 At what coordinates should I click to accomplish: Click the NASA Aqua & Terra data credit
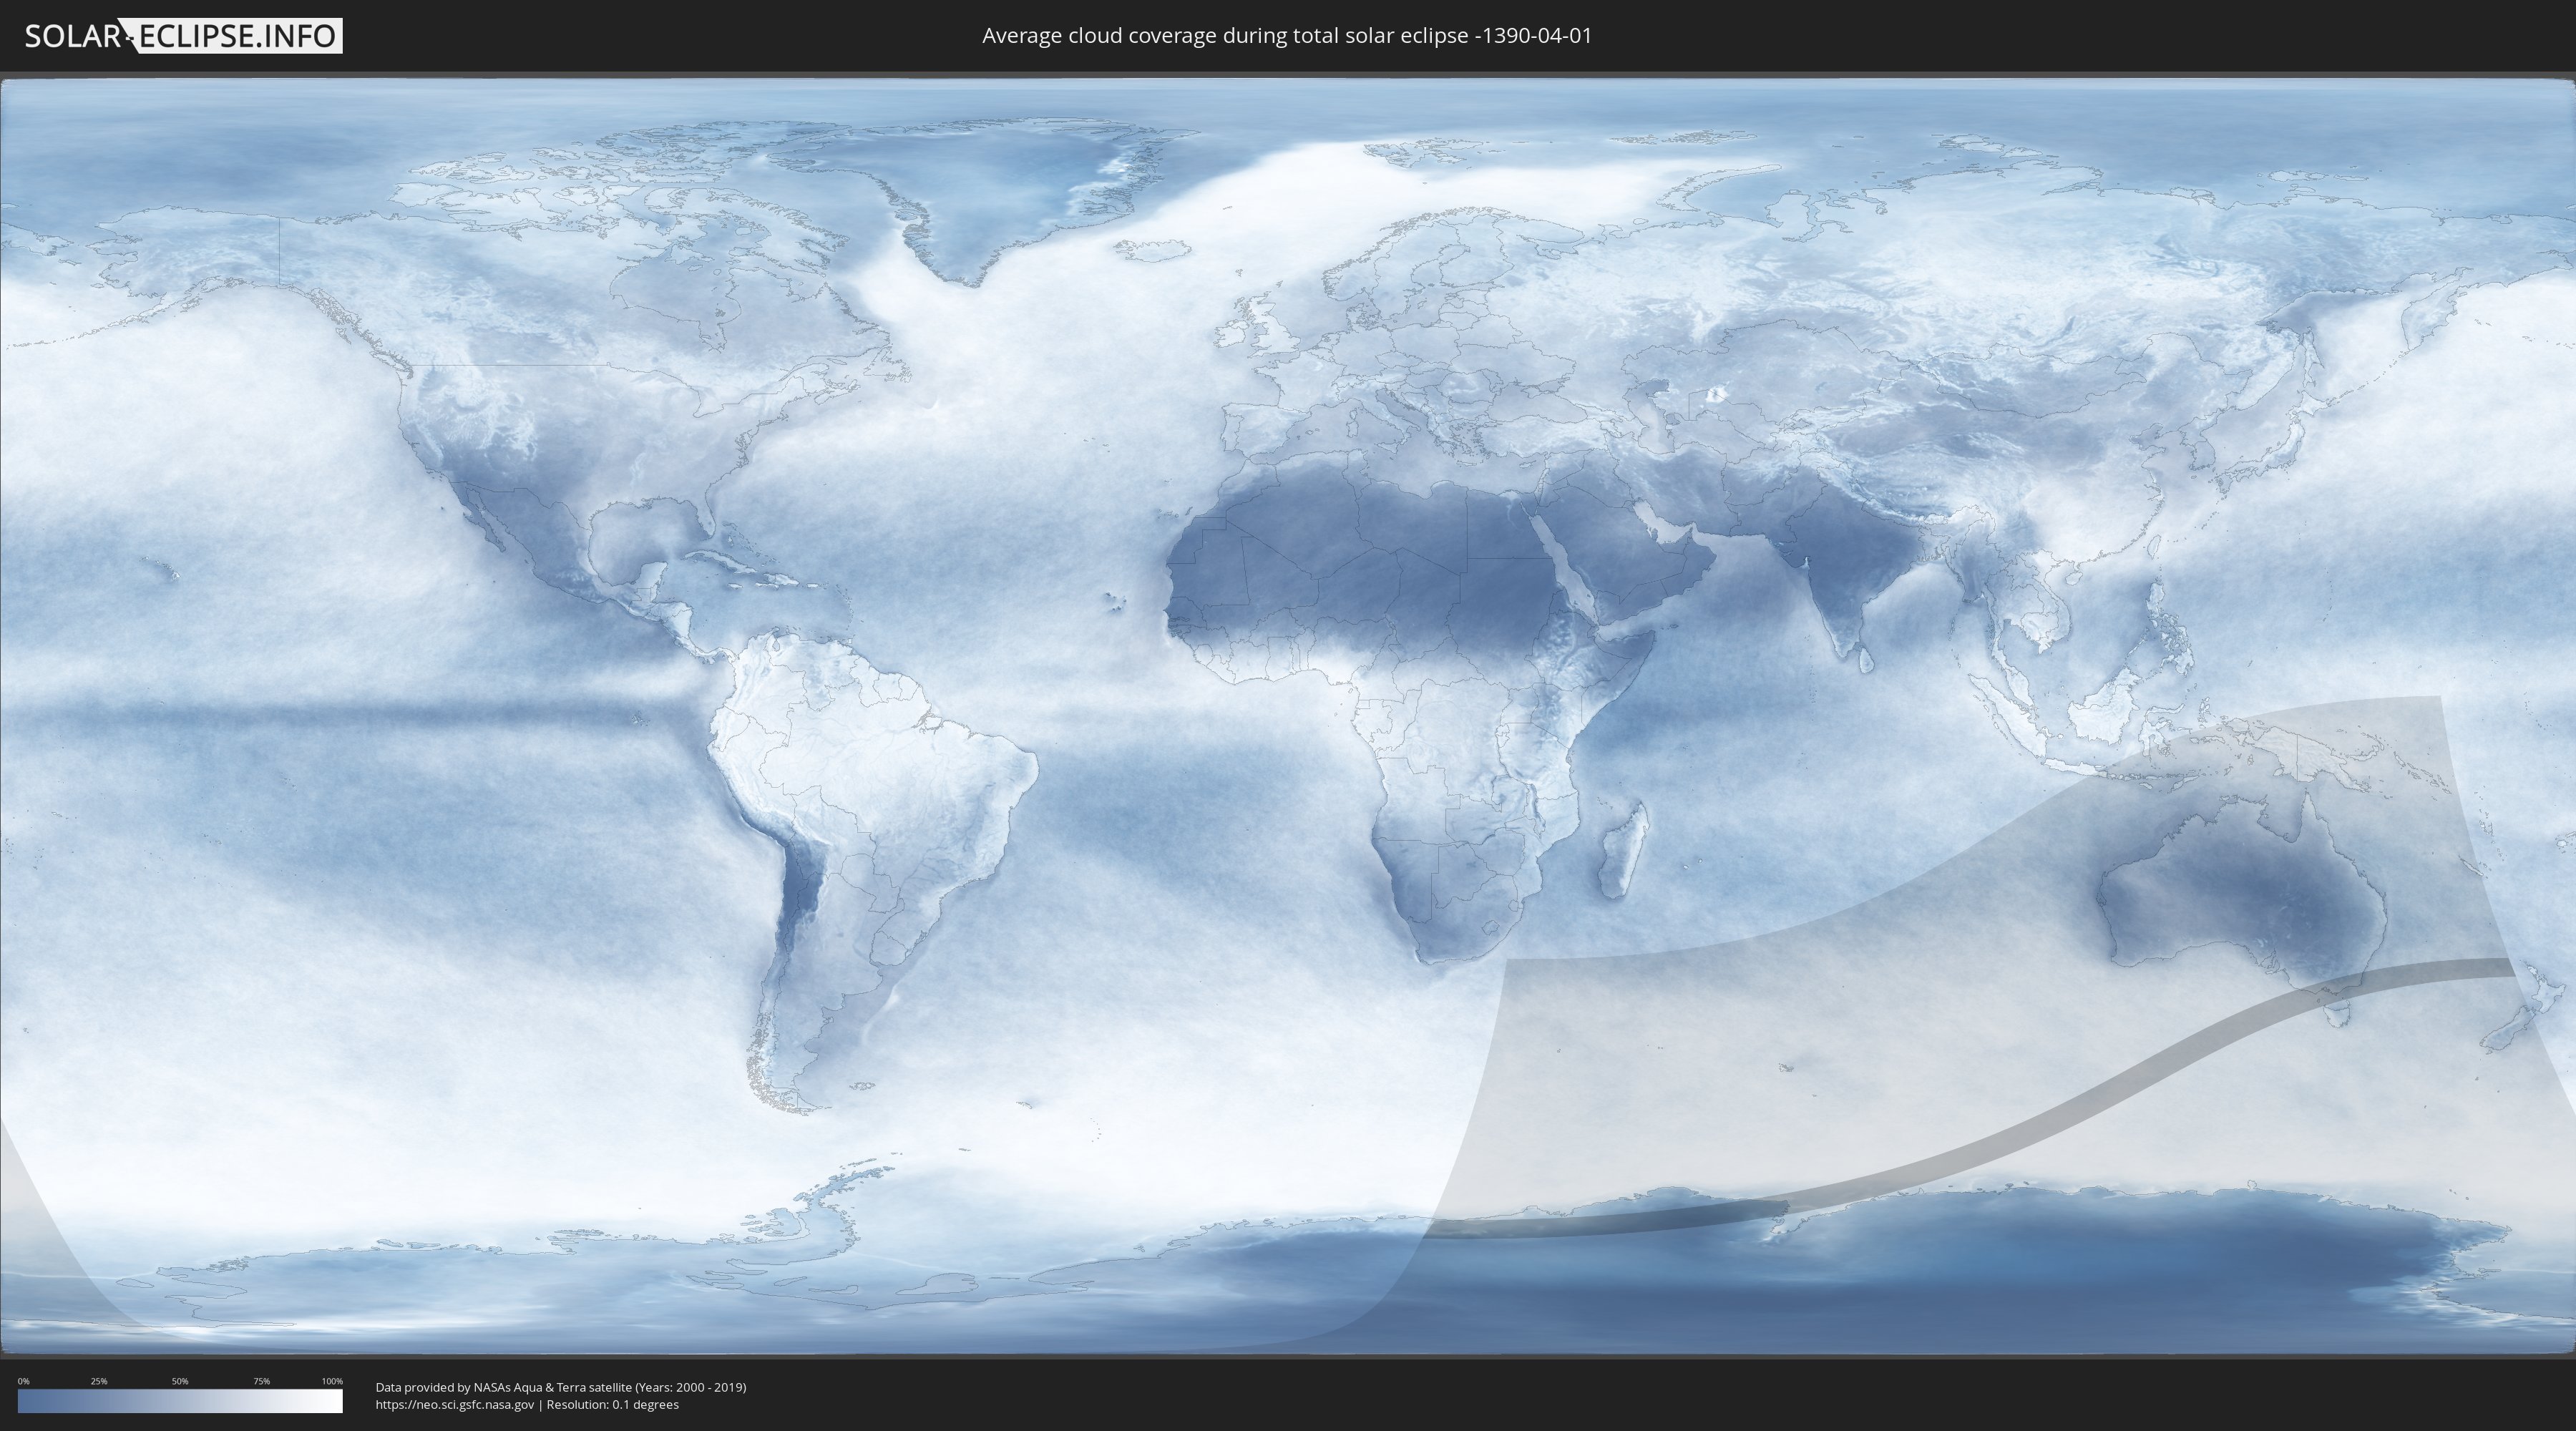tap(560, 1387)
